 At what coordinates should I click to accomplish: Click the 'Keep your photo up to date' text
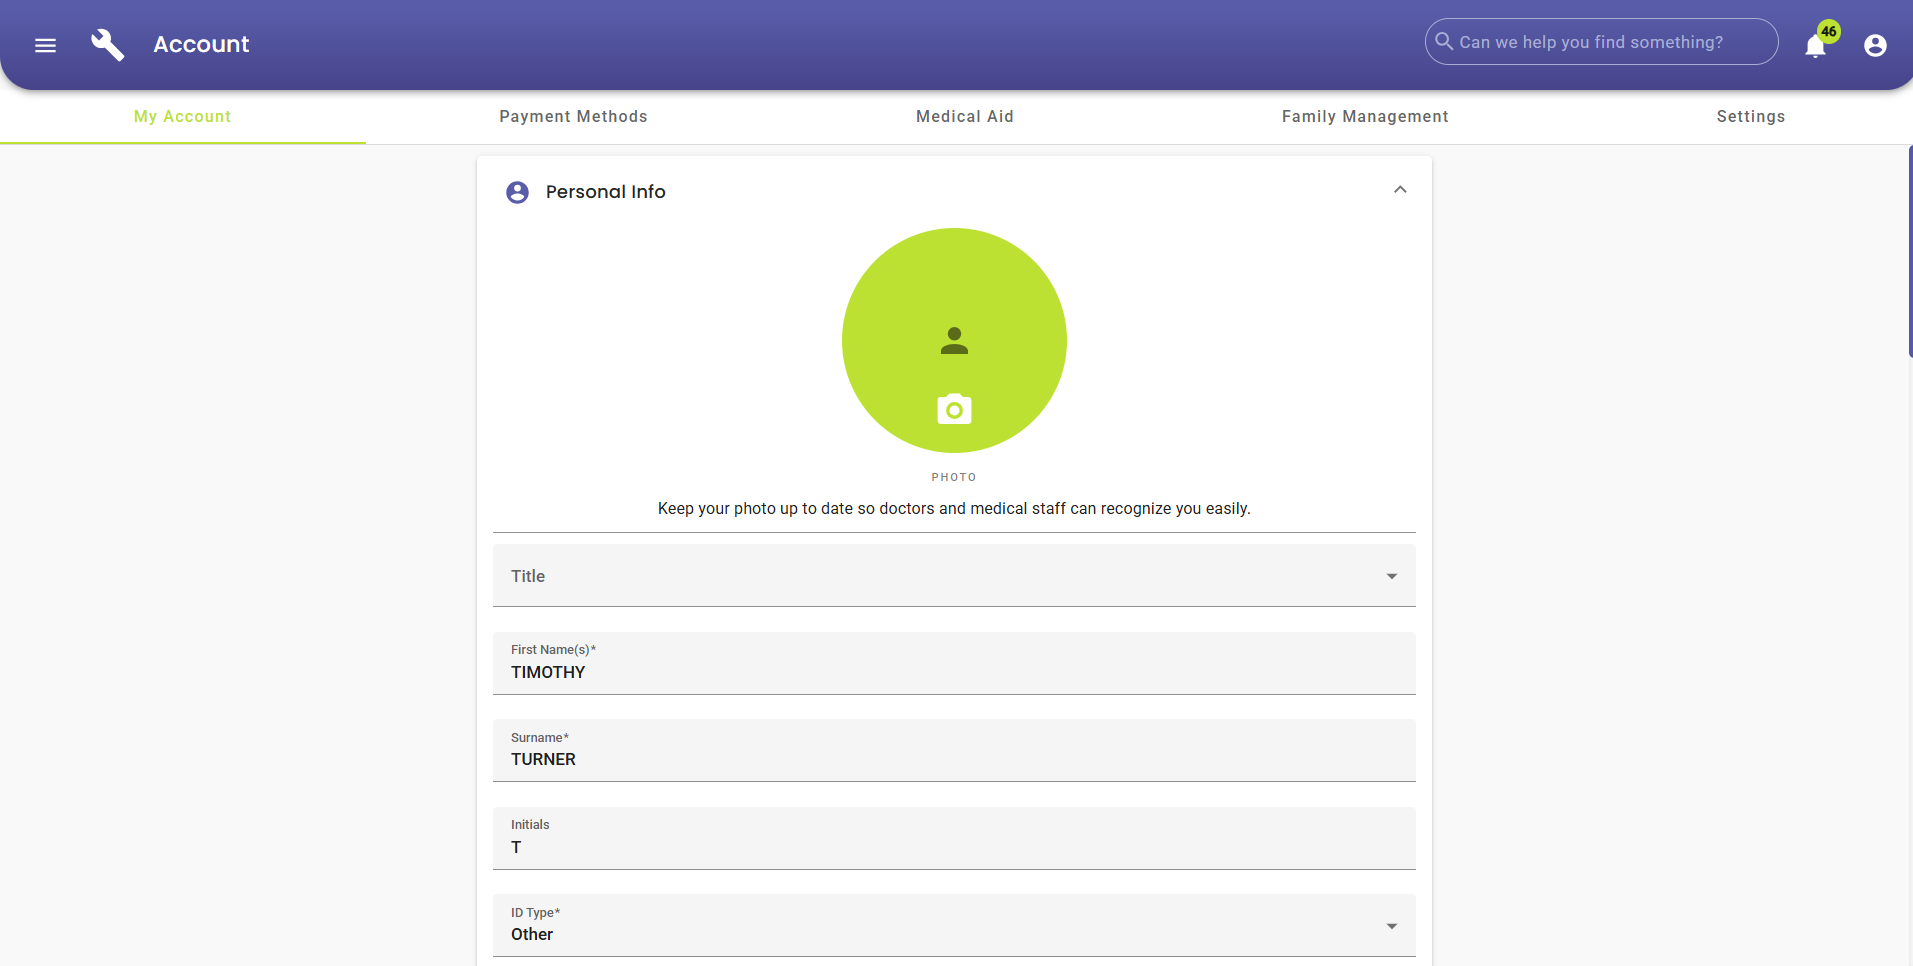[x=954, y=509]
